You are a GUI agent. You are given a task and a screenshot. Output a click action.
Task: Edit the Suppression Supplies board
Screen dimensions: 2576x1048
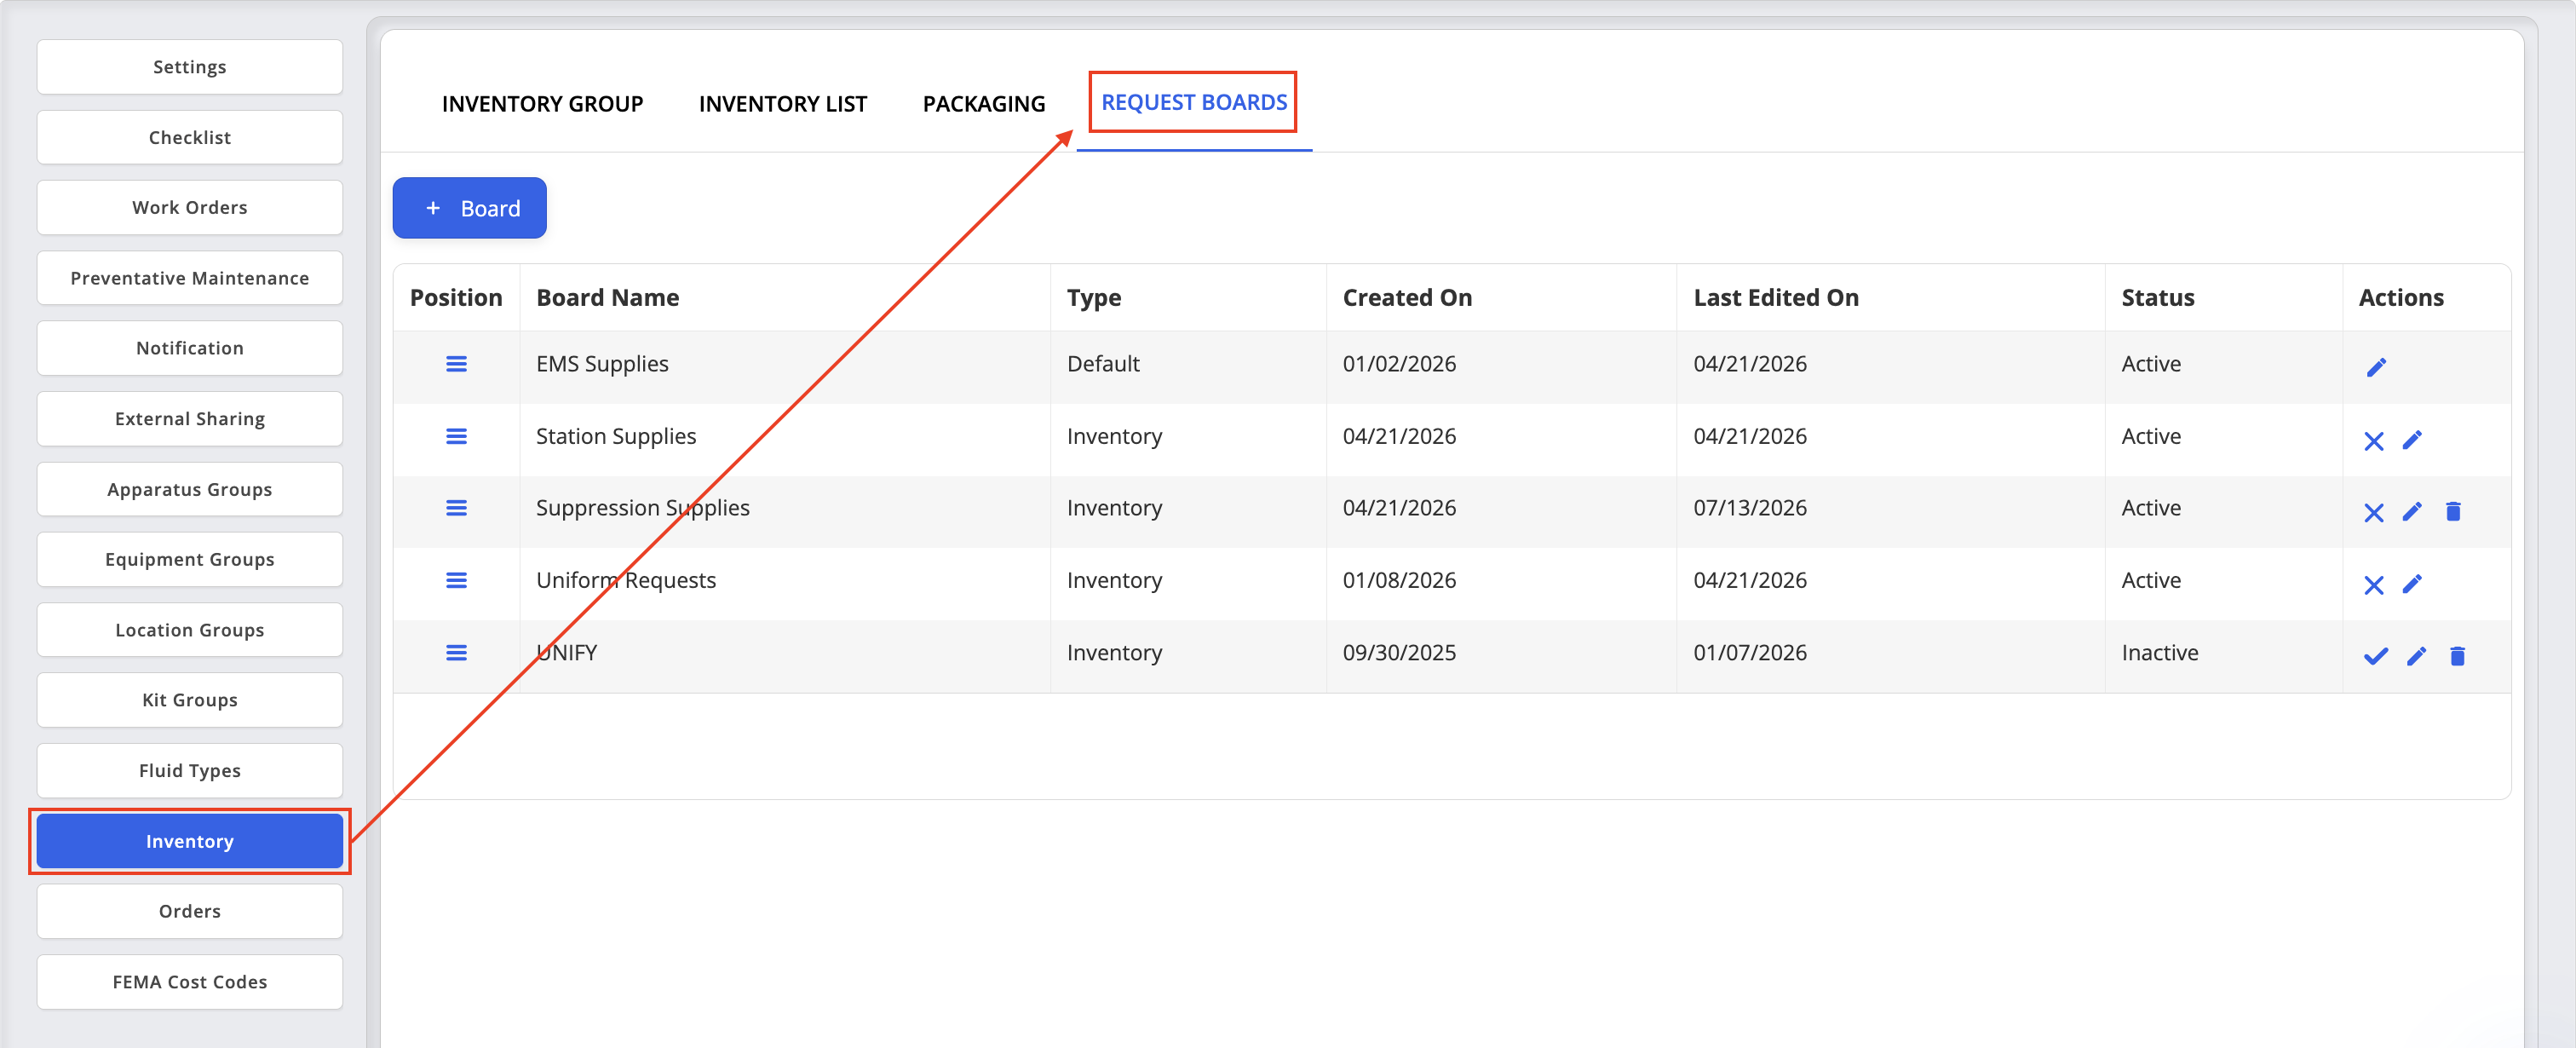click(x=2412, y=511)
